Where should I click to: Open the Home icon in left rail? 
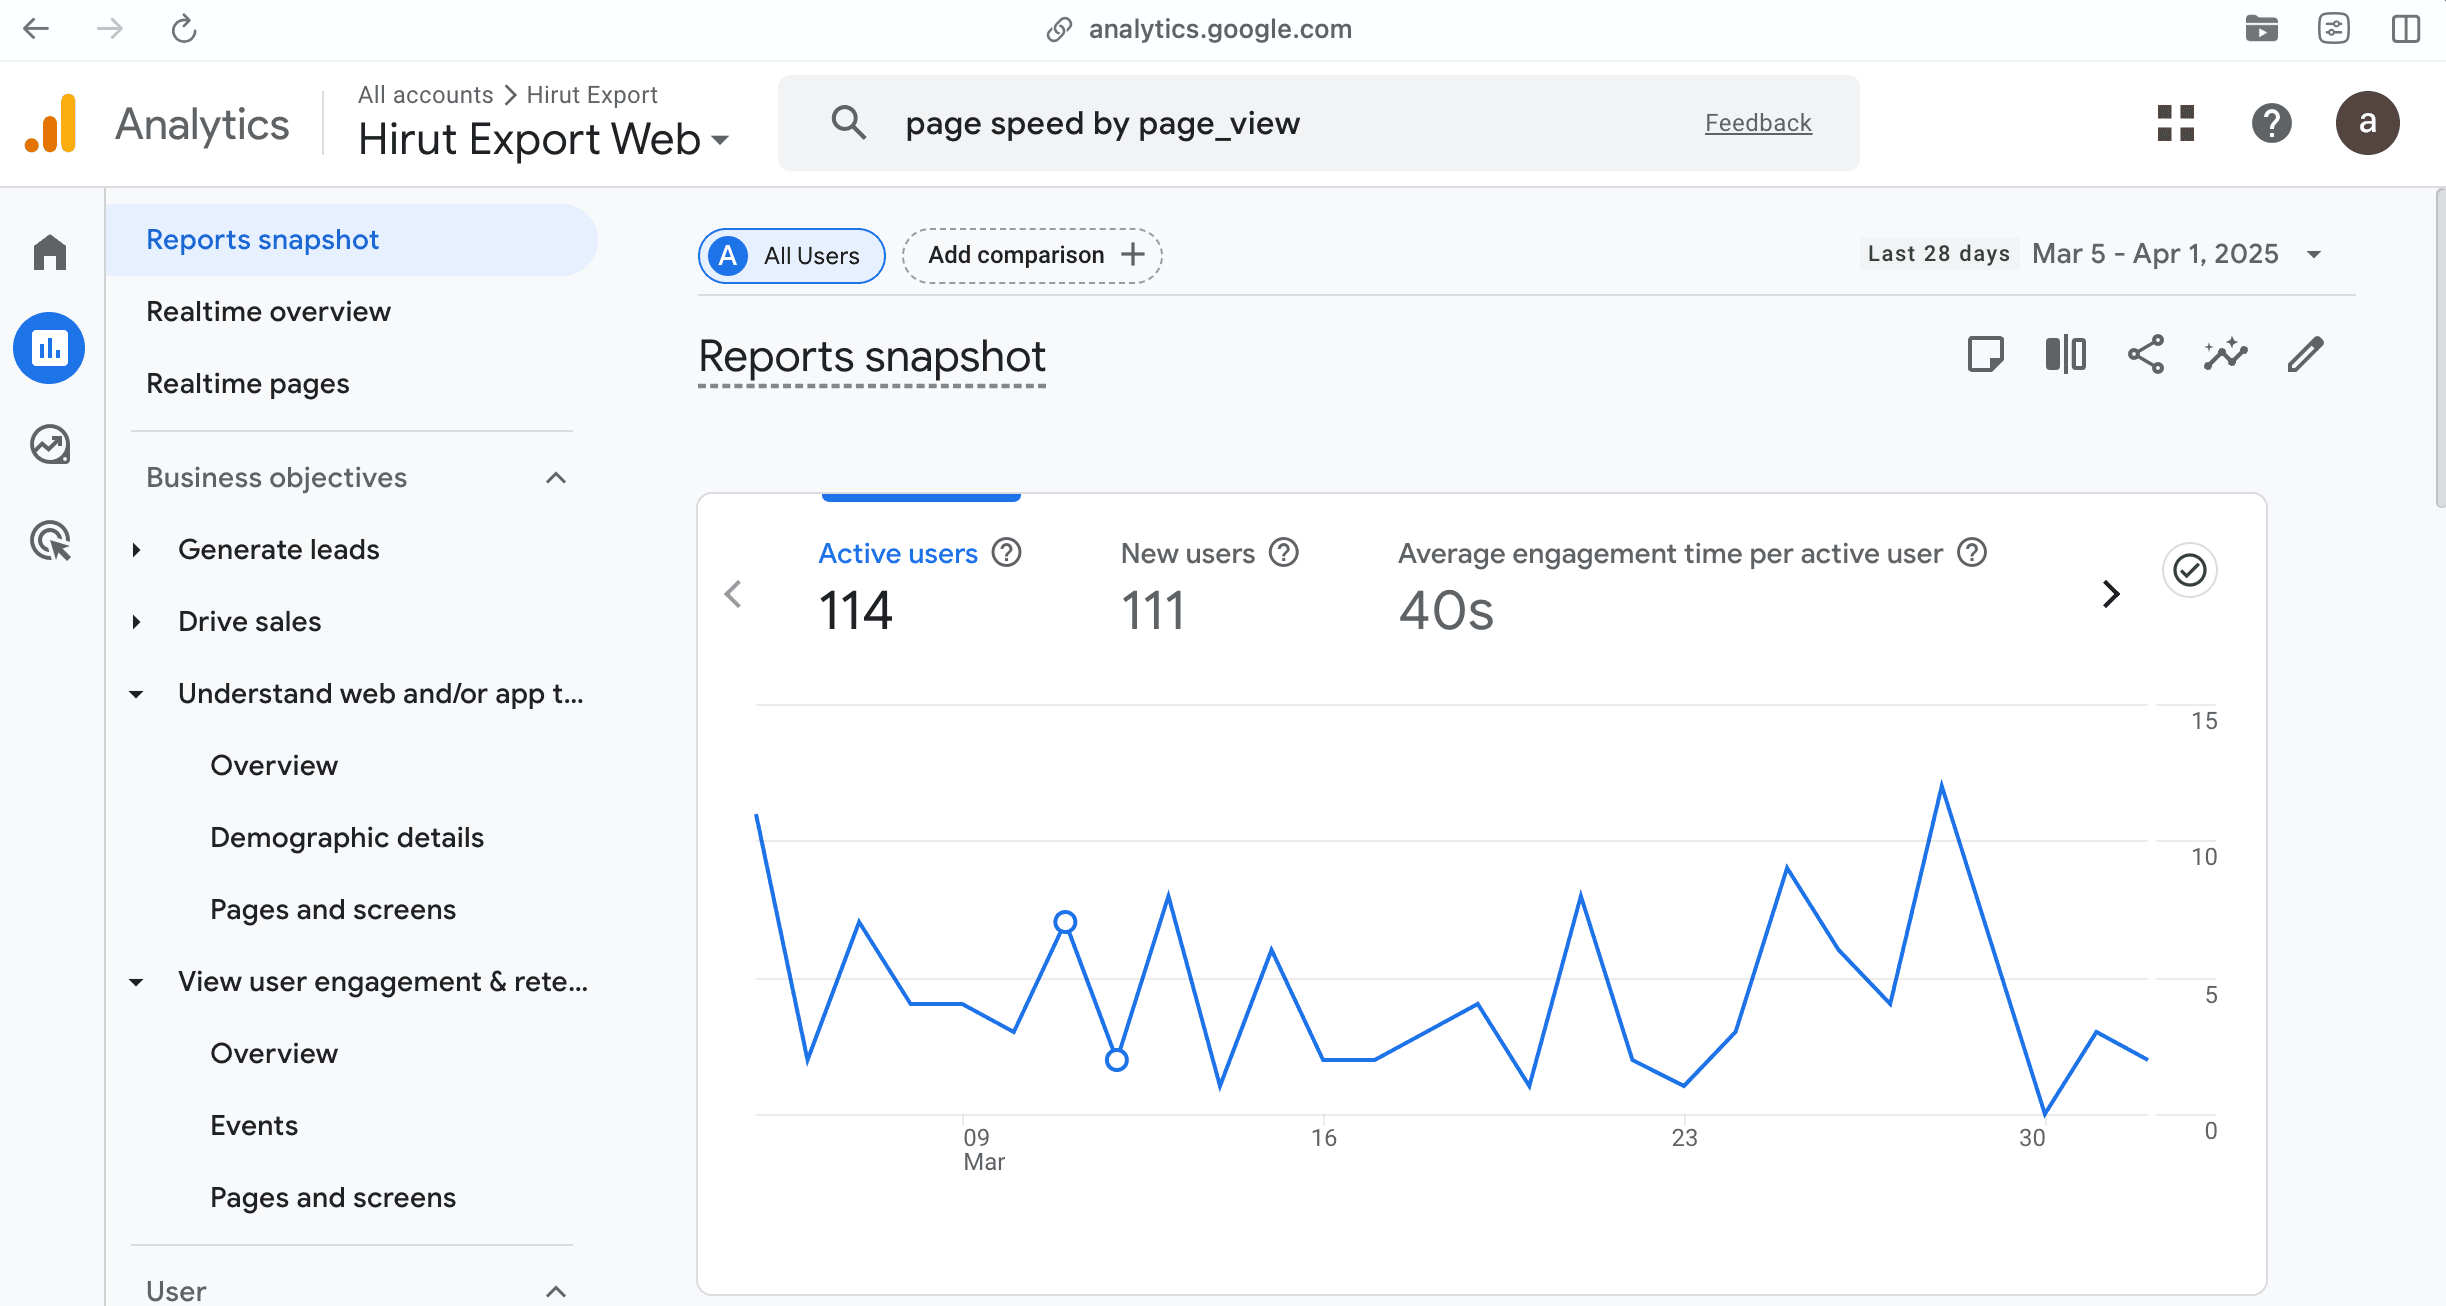click(x=50, y=252)
